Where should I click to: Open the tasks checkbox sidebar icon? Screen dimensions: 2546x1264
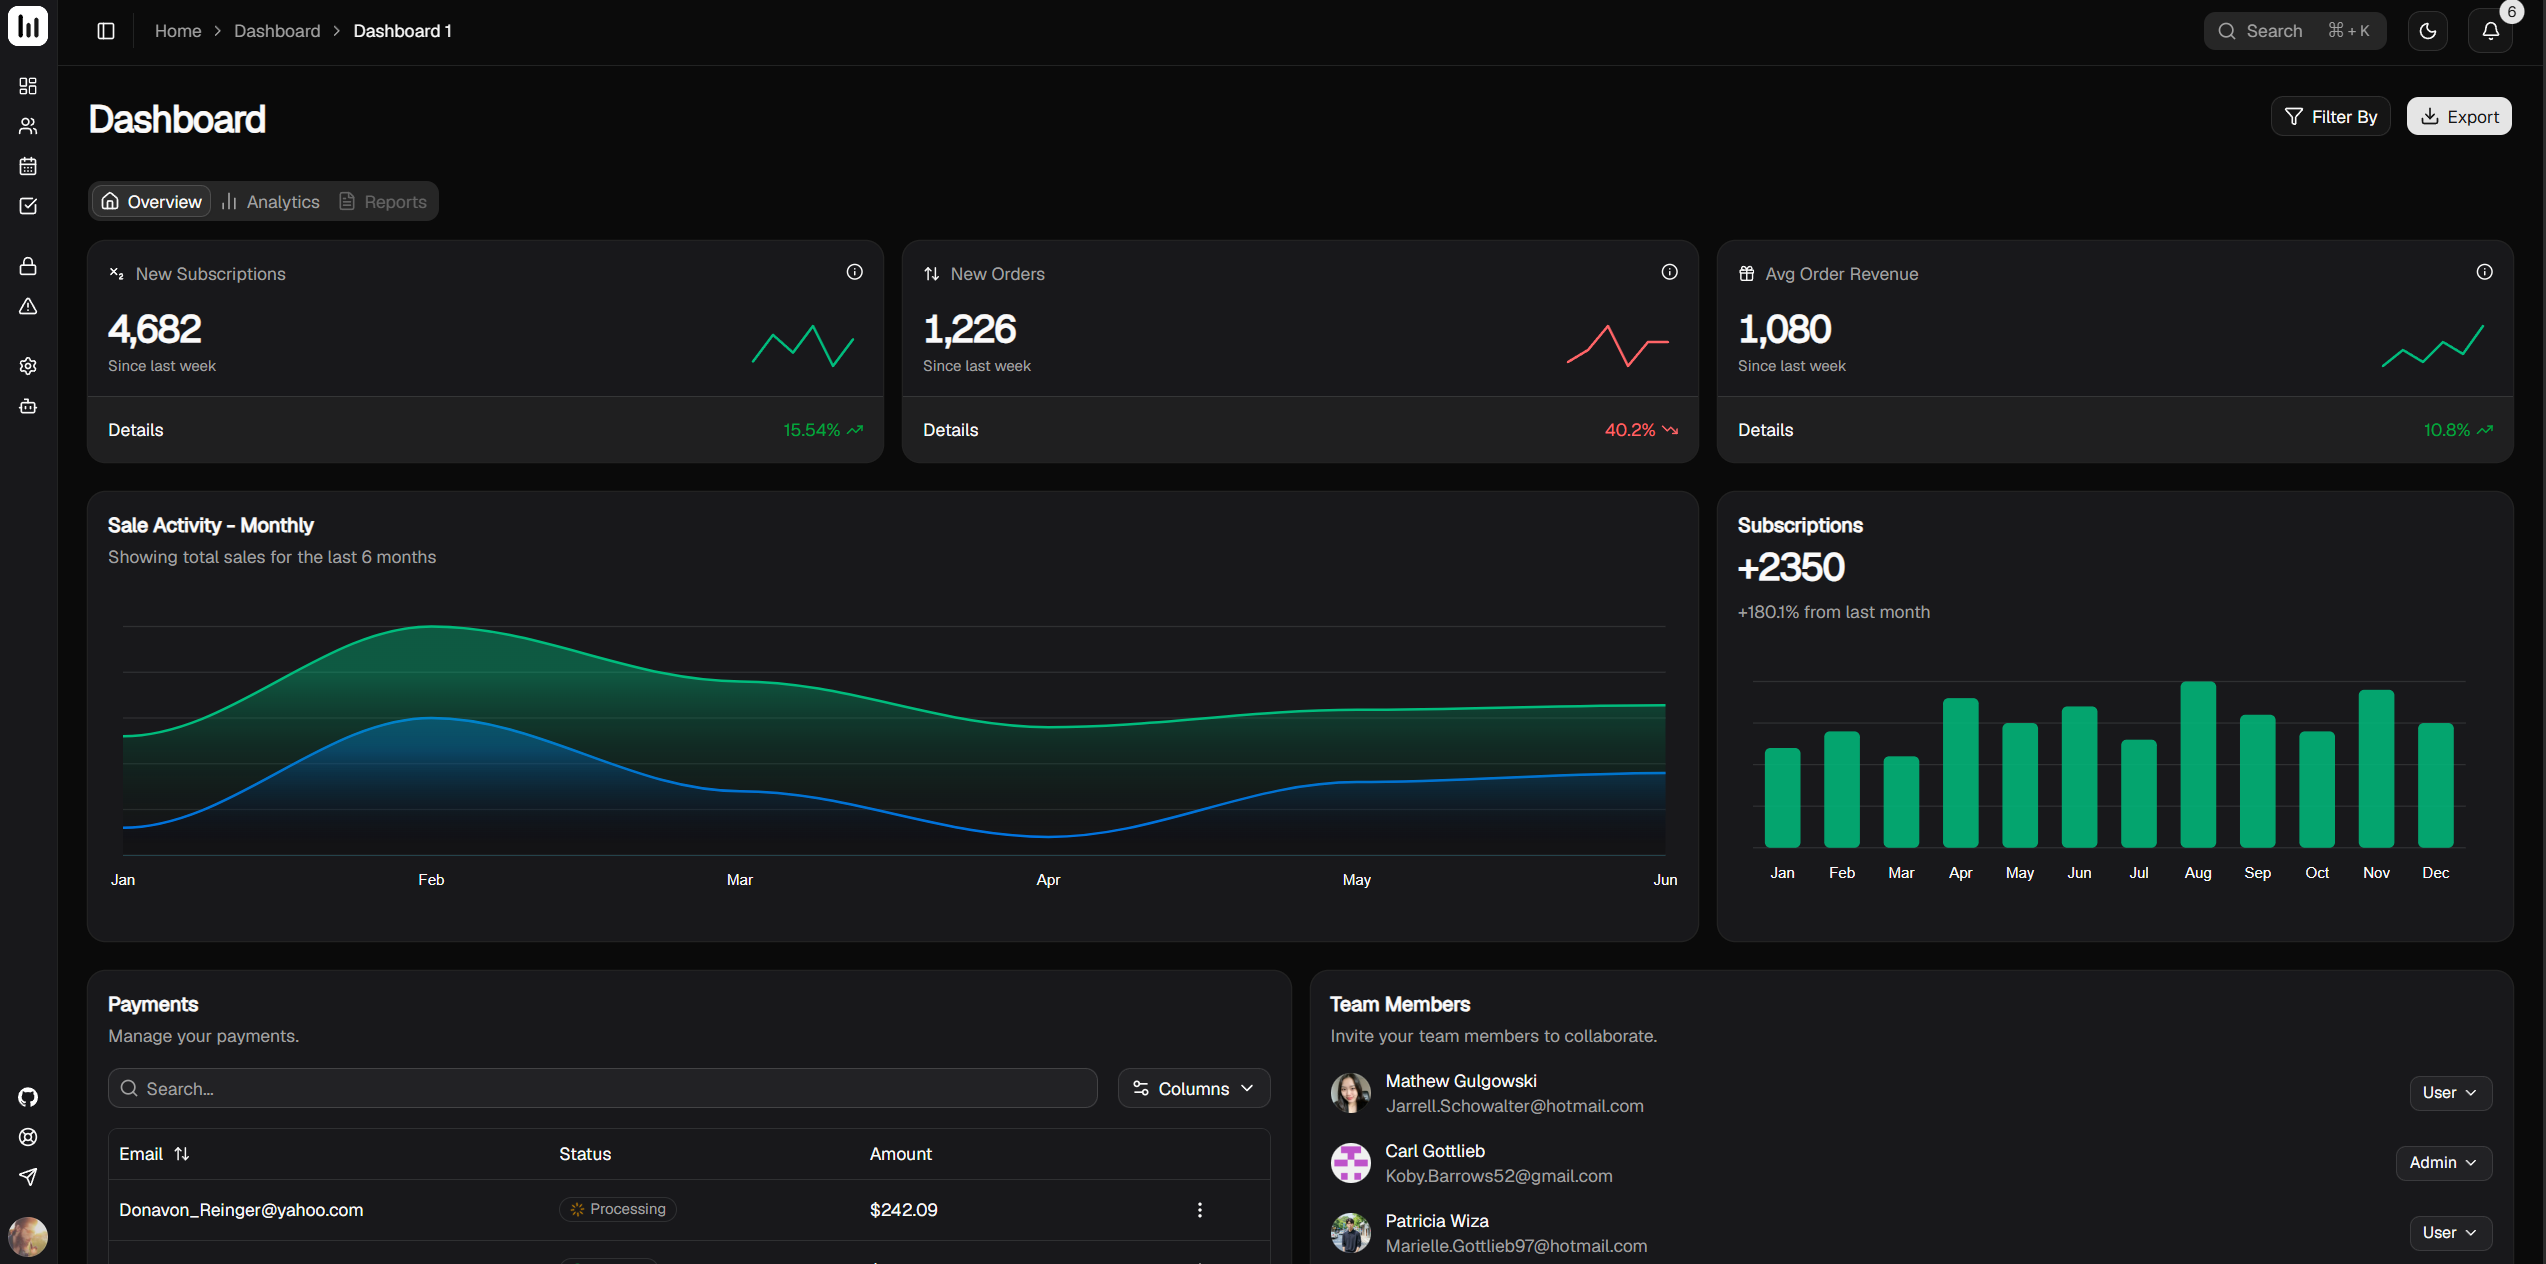coord(28,206)
